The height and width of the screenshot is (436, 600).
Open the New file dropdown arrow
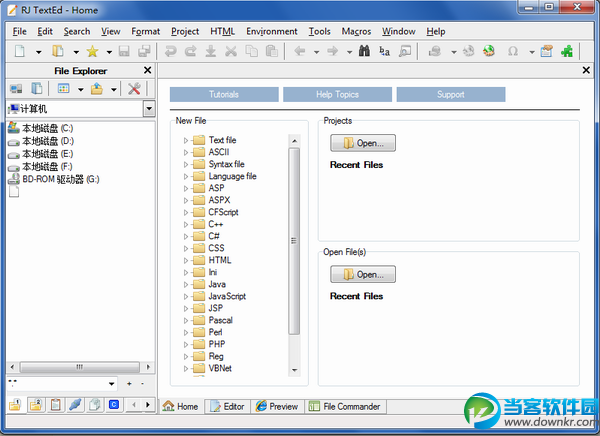pyautogui.click(x=38, y=52)
